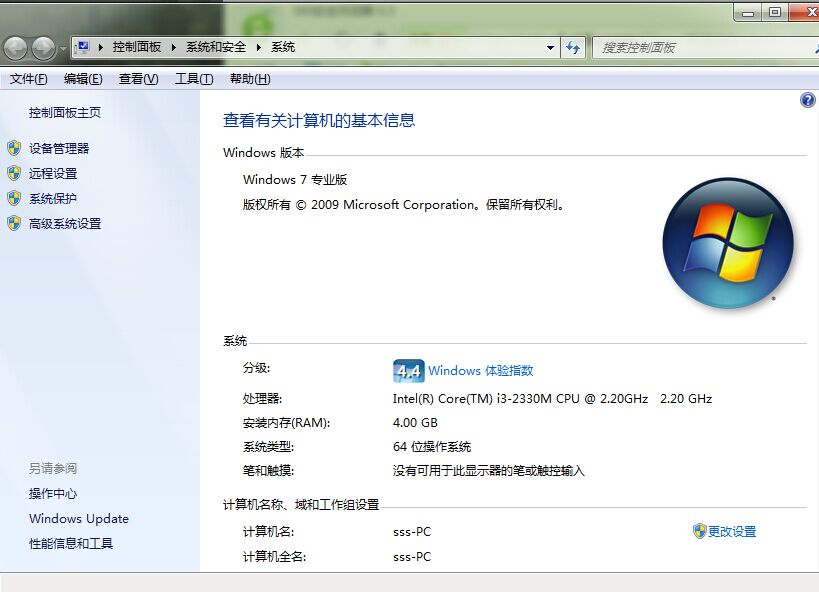Refresh the page with the refresh icon
The image size is (819, 592).
(573, 48)
